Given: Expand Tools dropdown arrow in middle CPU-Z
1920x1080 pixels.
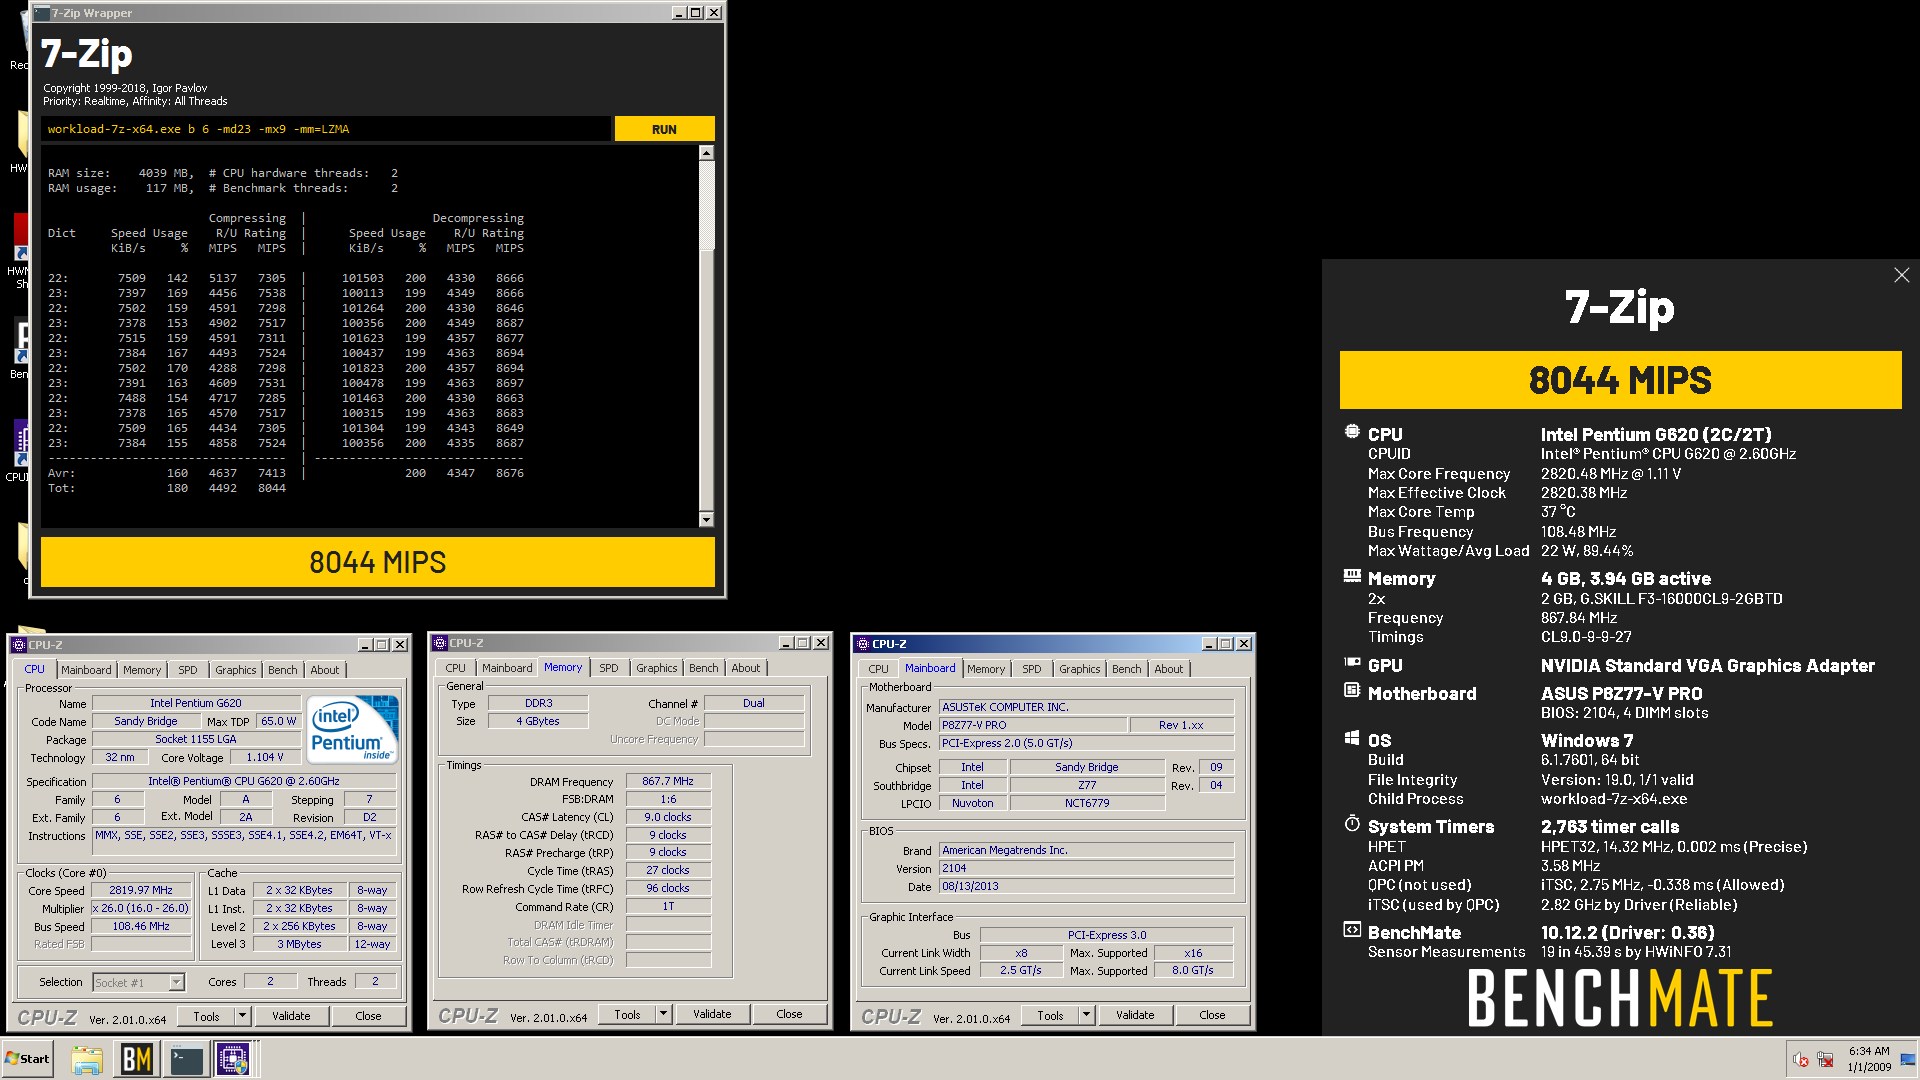Looking at the screenshot, I should click(663, 1014).
